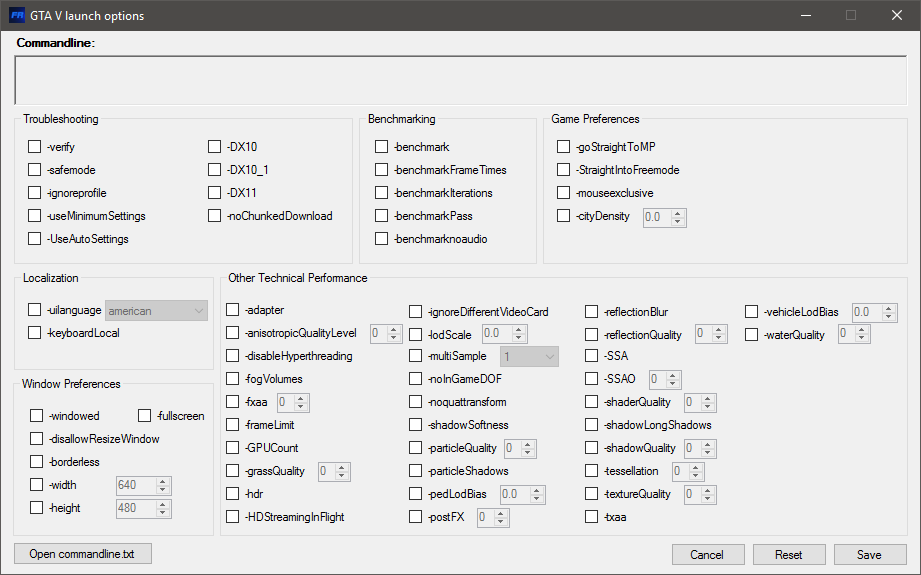
Task: Enable the -benchmark checkbox
Action: point(382,147)
